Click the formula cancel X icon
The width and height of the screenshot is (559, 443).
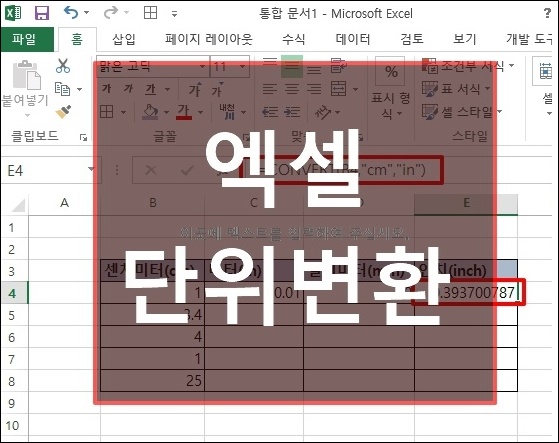point(151,170)
